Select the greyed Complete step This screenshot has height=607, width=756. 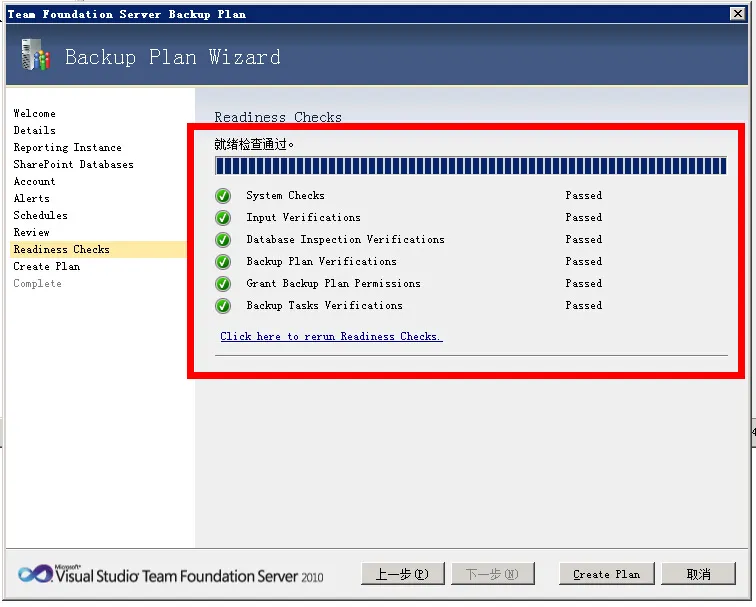tap(38, 283)
